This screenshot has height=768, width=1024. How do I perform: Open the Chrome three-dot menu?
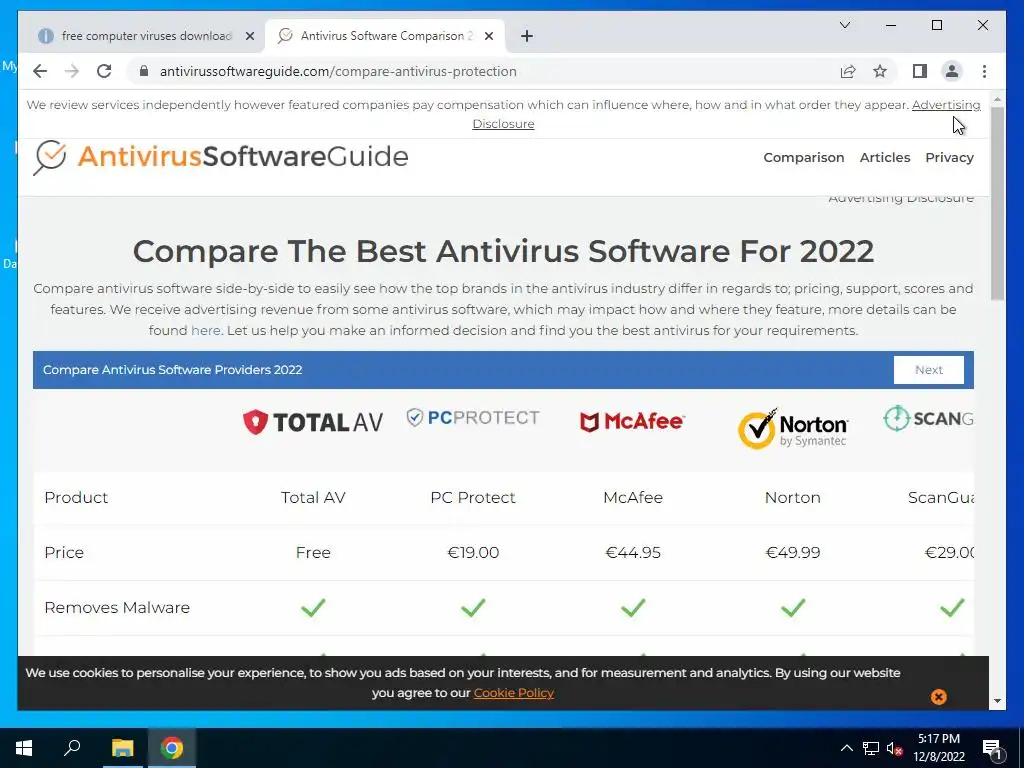[984, 71]
